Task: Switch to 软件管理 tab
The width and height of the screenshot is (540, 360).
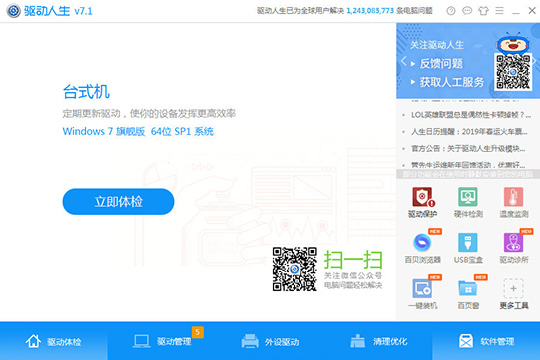Action: [486, 341]
